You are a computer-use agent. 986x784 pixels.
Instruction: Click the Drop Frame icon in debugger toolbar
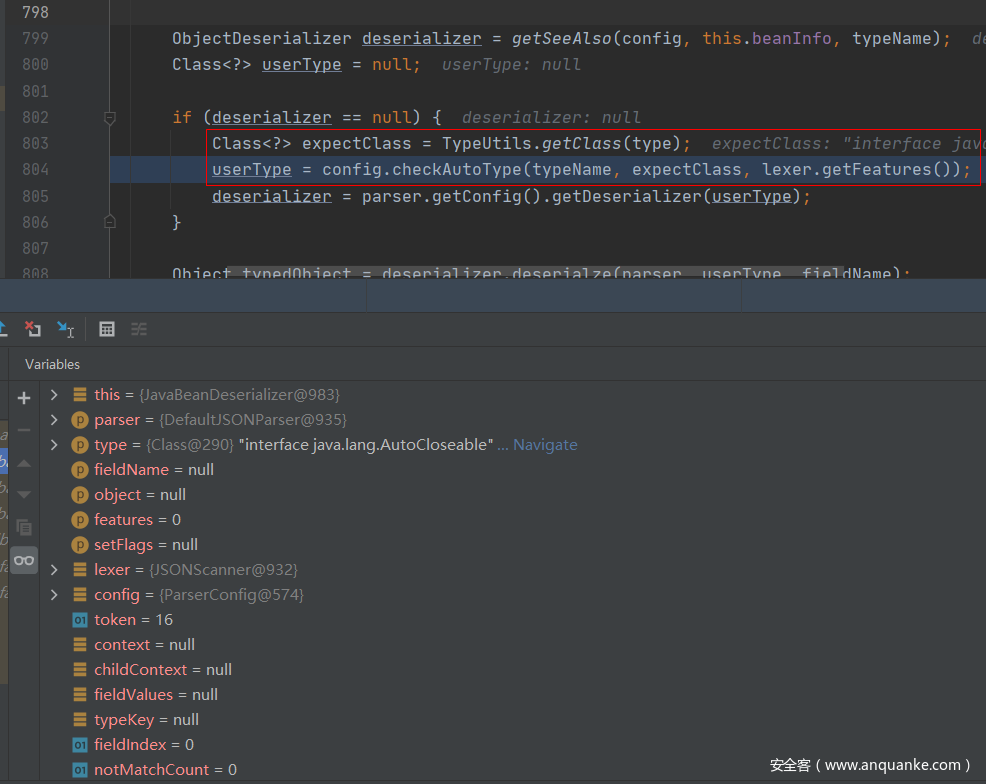point(33,329)
